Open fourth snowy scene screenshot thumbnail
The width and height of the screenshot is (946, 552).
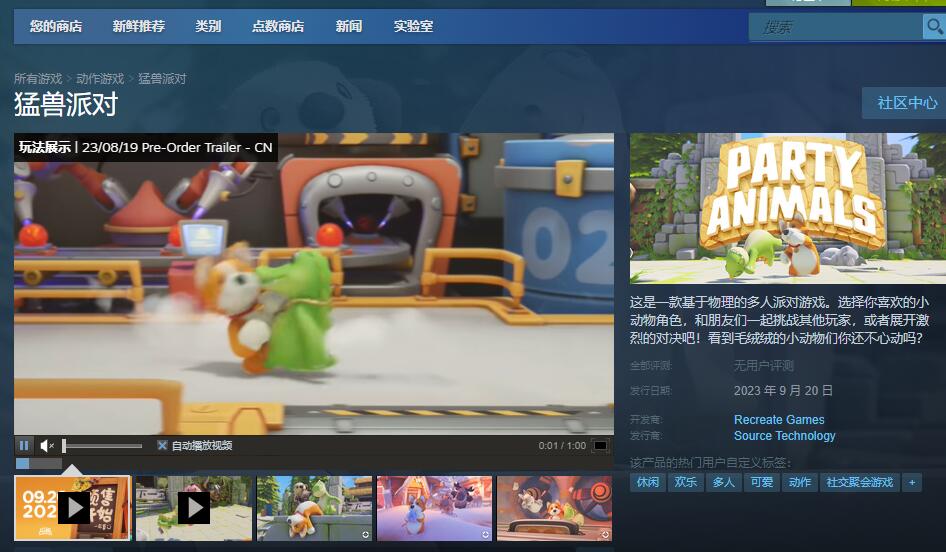click(x=434, y=507)
